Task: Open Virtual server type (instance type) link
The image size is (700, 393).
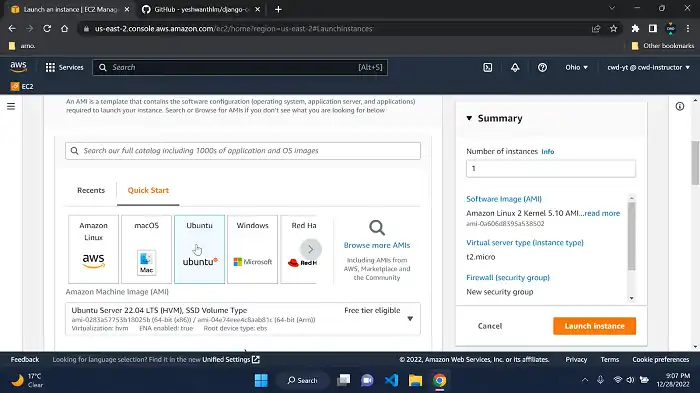Action: [x=525, y=243]
